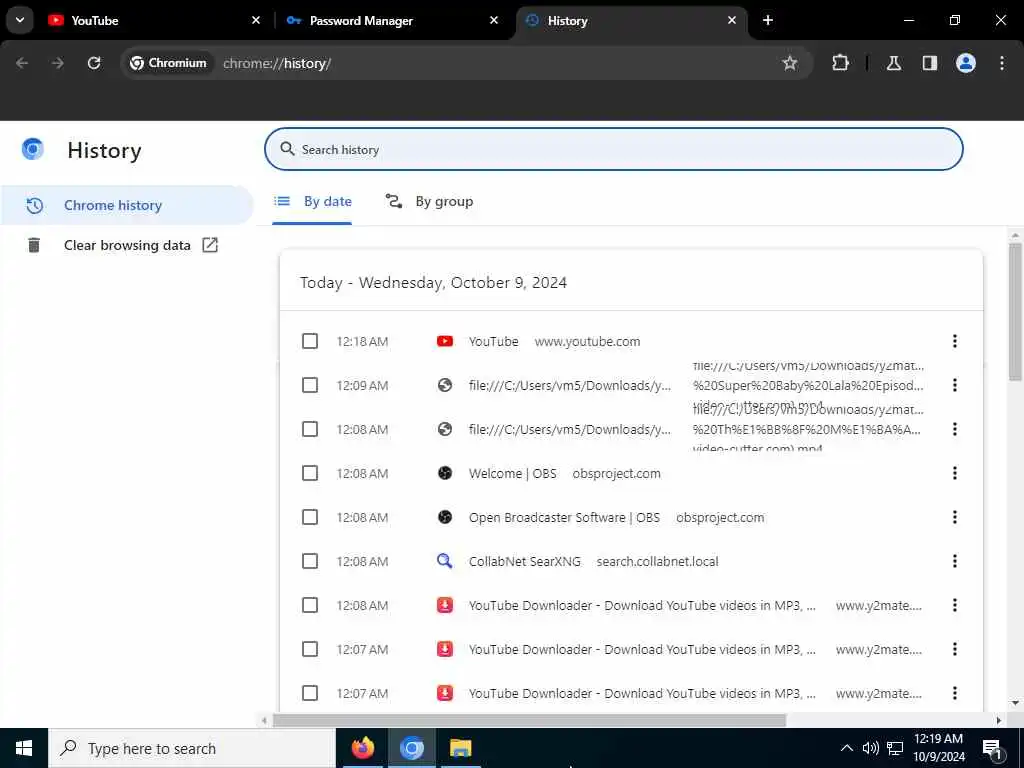The image size is (1024, 768).
Task: Bookmark this page with star icon
Action: (x=790, y=63)
